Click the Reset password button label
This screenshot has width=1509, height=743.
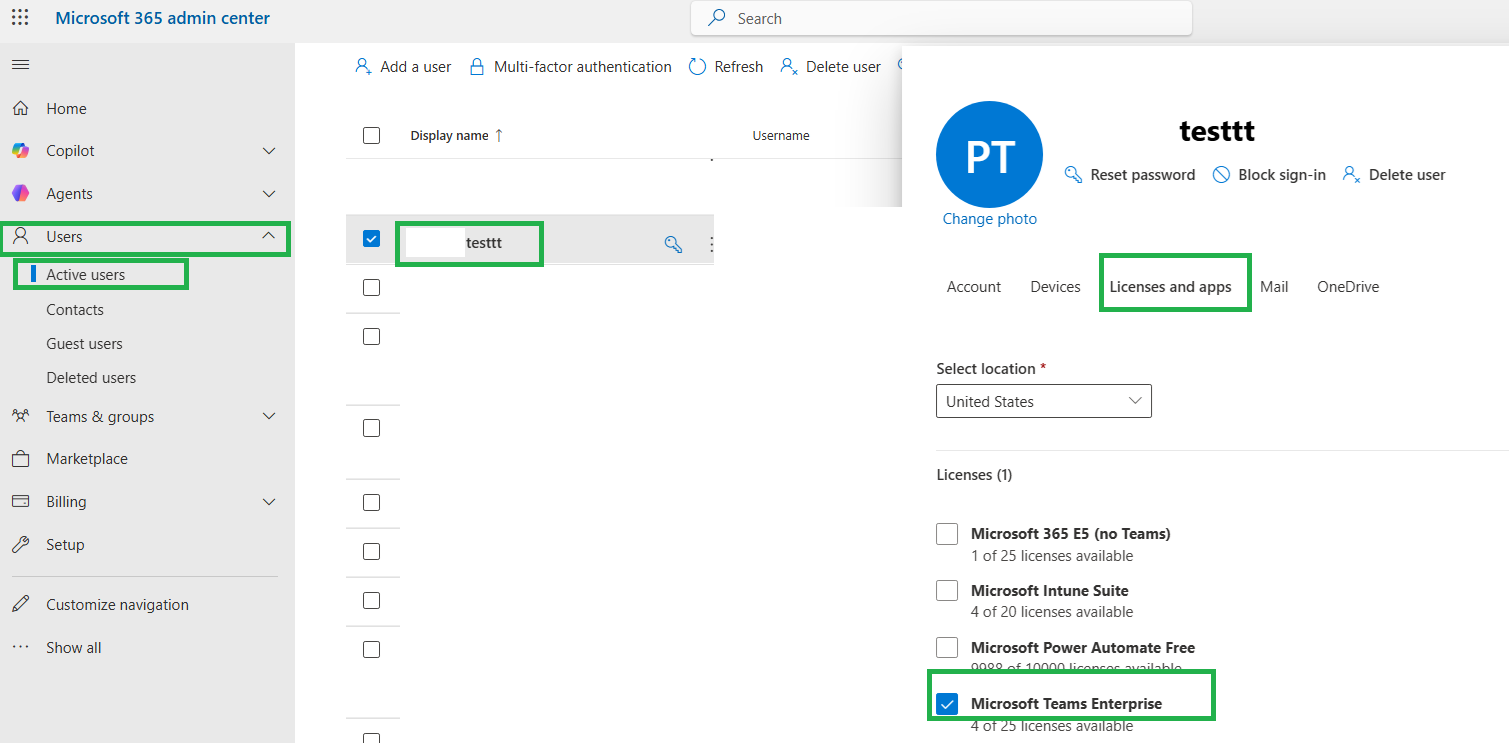tap(1143, 174)
